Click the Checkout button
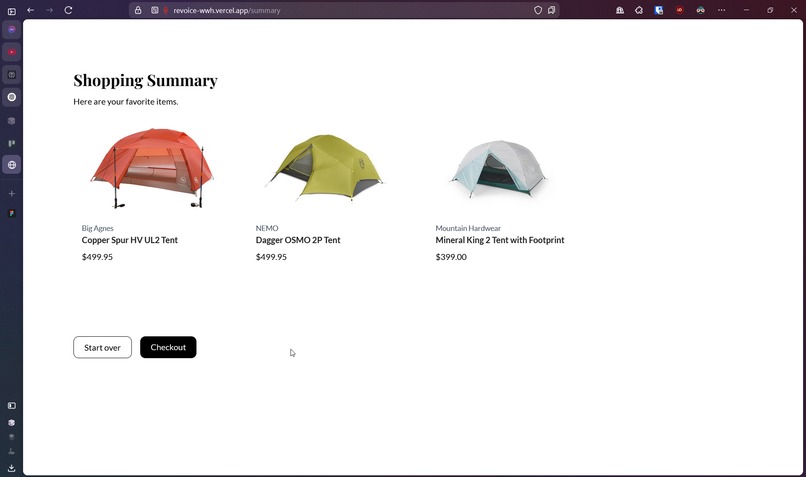 pos(168,347)
